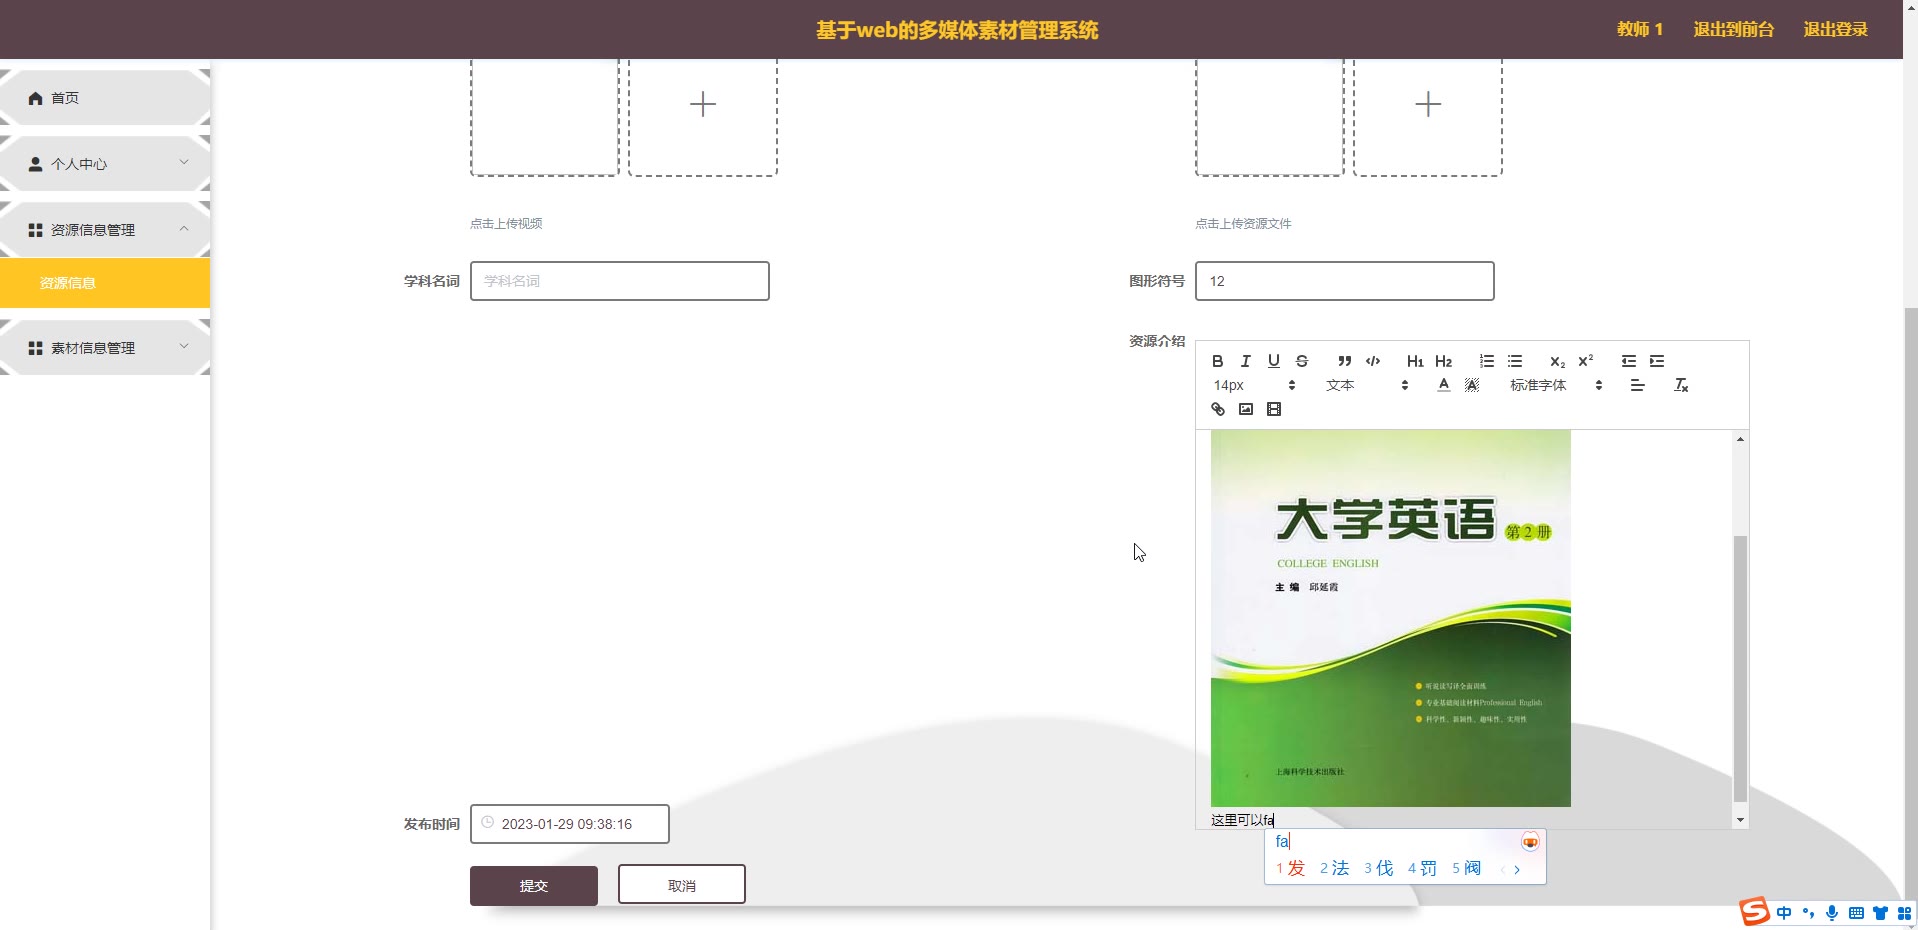
Task: Toggle IME punctuation mode
Action: (x=1808, y=913)
